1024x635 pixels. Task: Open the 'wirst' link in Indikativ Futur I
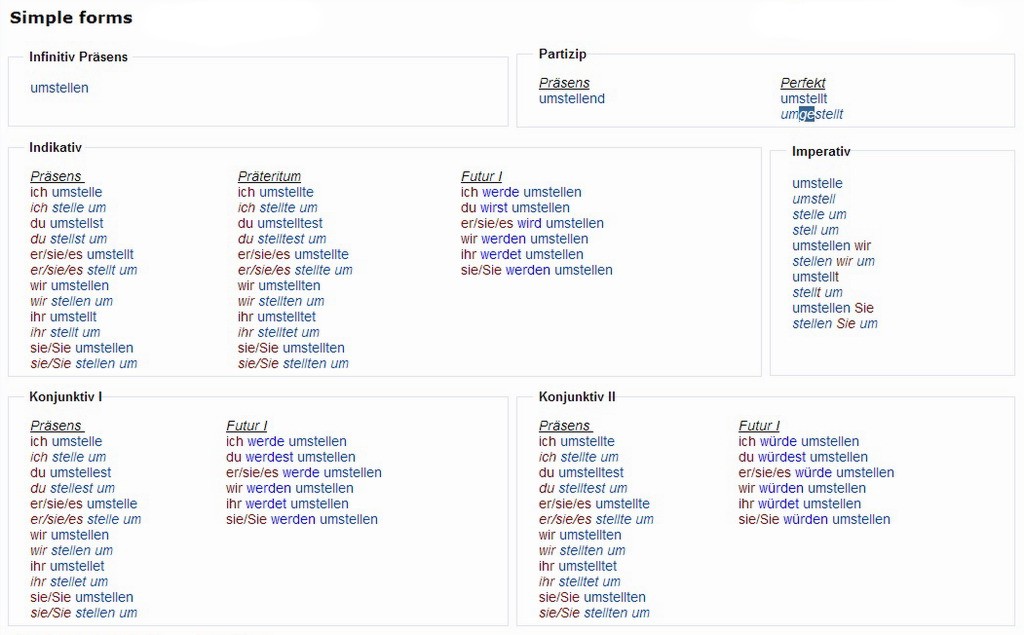[493, 208]
